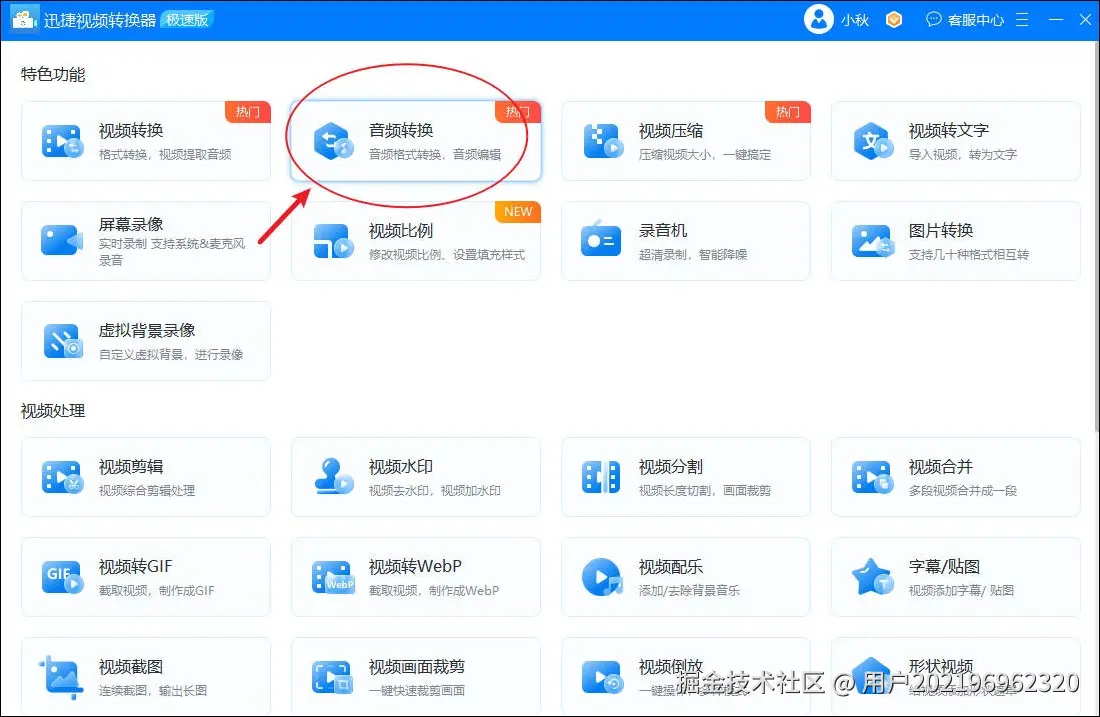This screenshot has height=717, width=1100.
Task: Open the 视频倒放 reverse icon
Action: (602, 678)
